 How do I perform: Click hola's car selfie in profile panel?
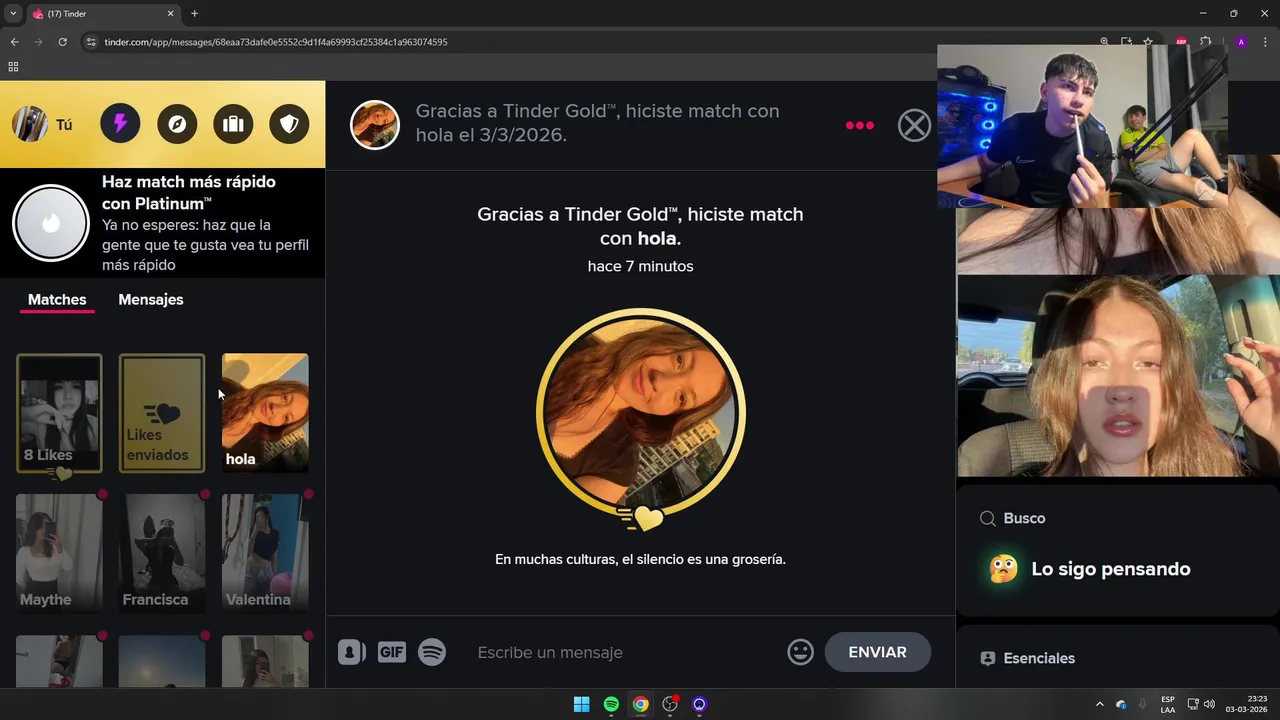tap(1118, 377)
